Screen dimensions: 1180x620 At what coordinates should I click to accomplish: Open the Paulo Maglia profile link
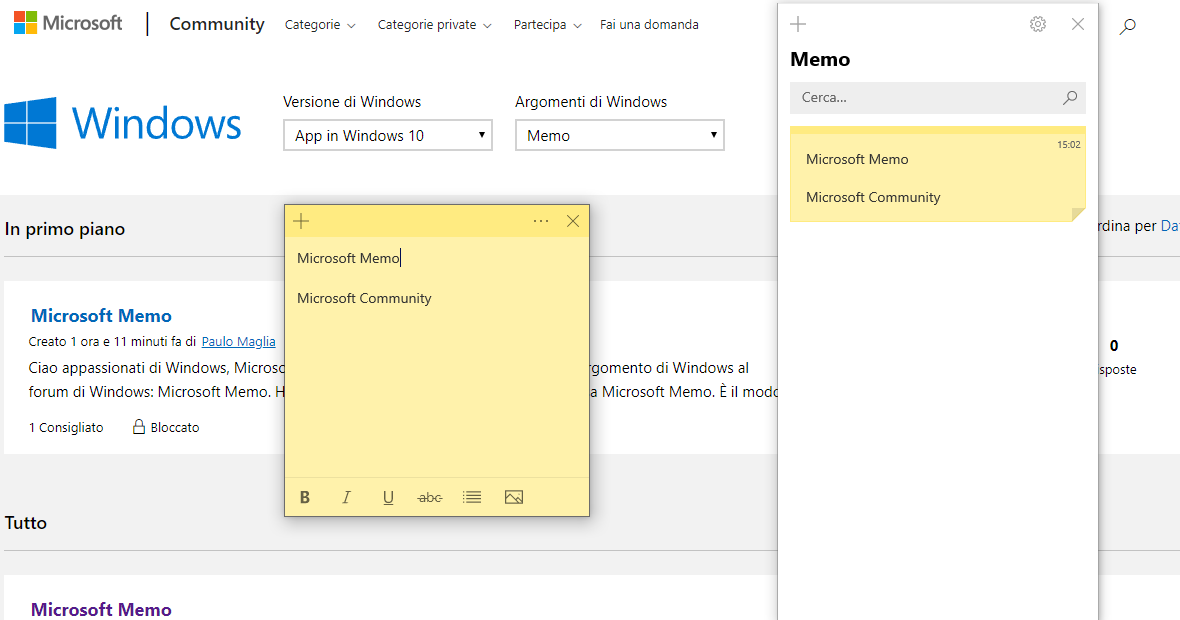pyautogui.click(x=238, y=341)
